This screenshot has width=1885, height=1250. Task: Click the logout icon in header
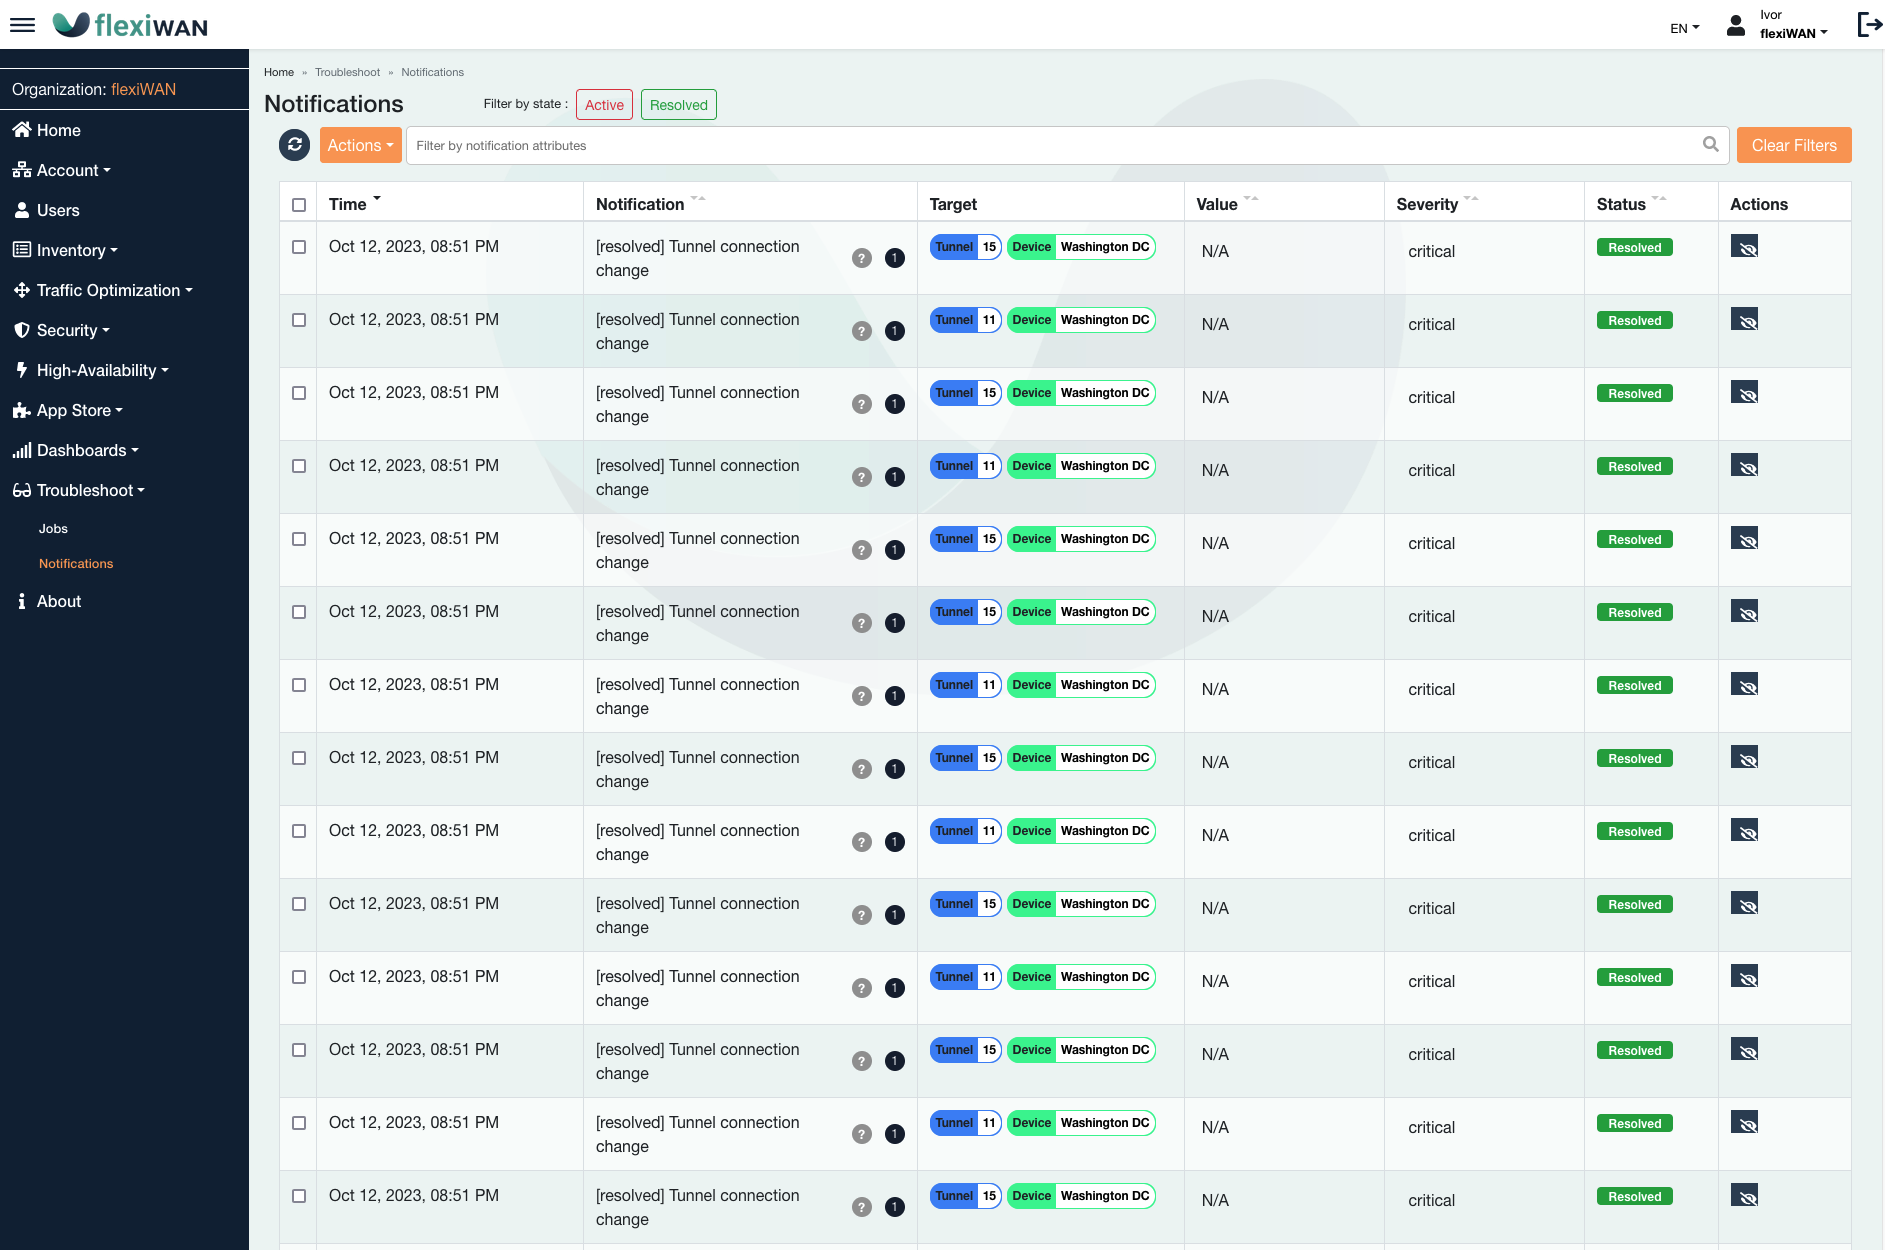pos(1868,24)
